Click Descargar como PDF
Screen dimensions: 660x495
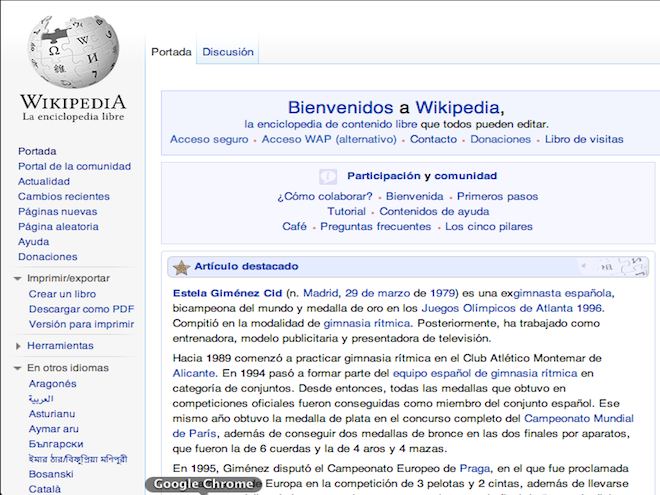click(81, 309)
